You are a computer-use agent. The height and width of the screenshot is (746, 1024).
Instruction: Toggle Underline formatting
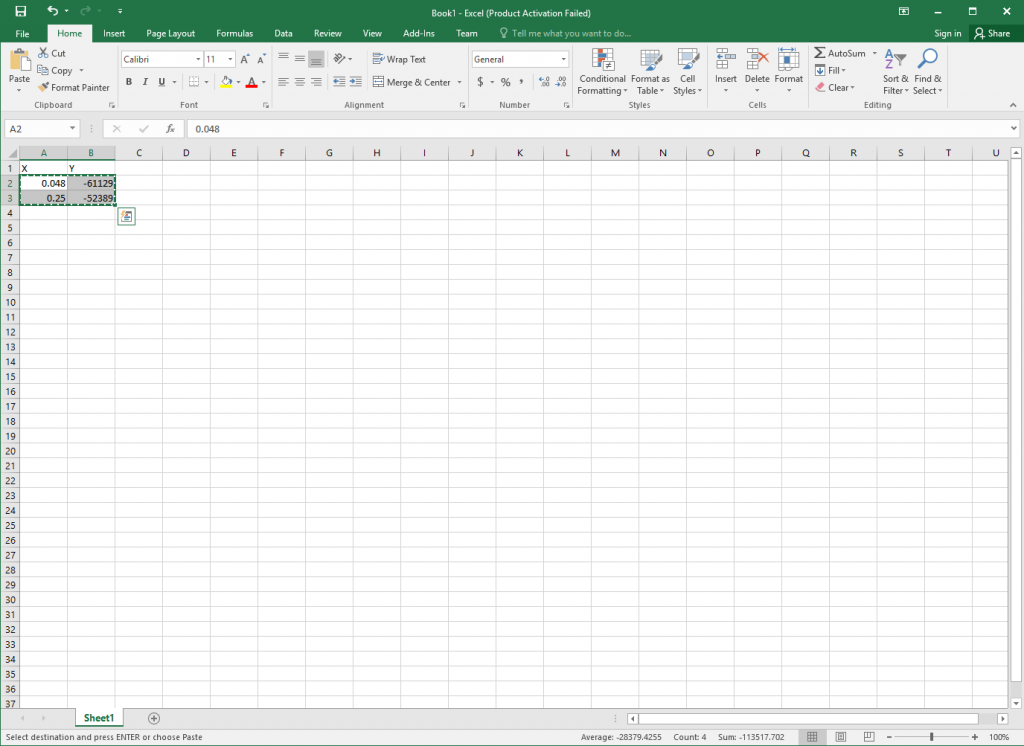(161, 82)
